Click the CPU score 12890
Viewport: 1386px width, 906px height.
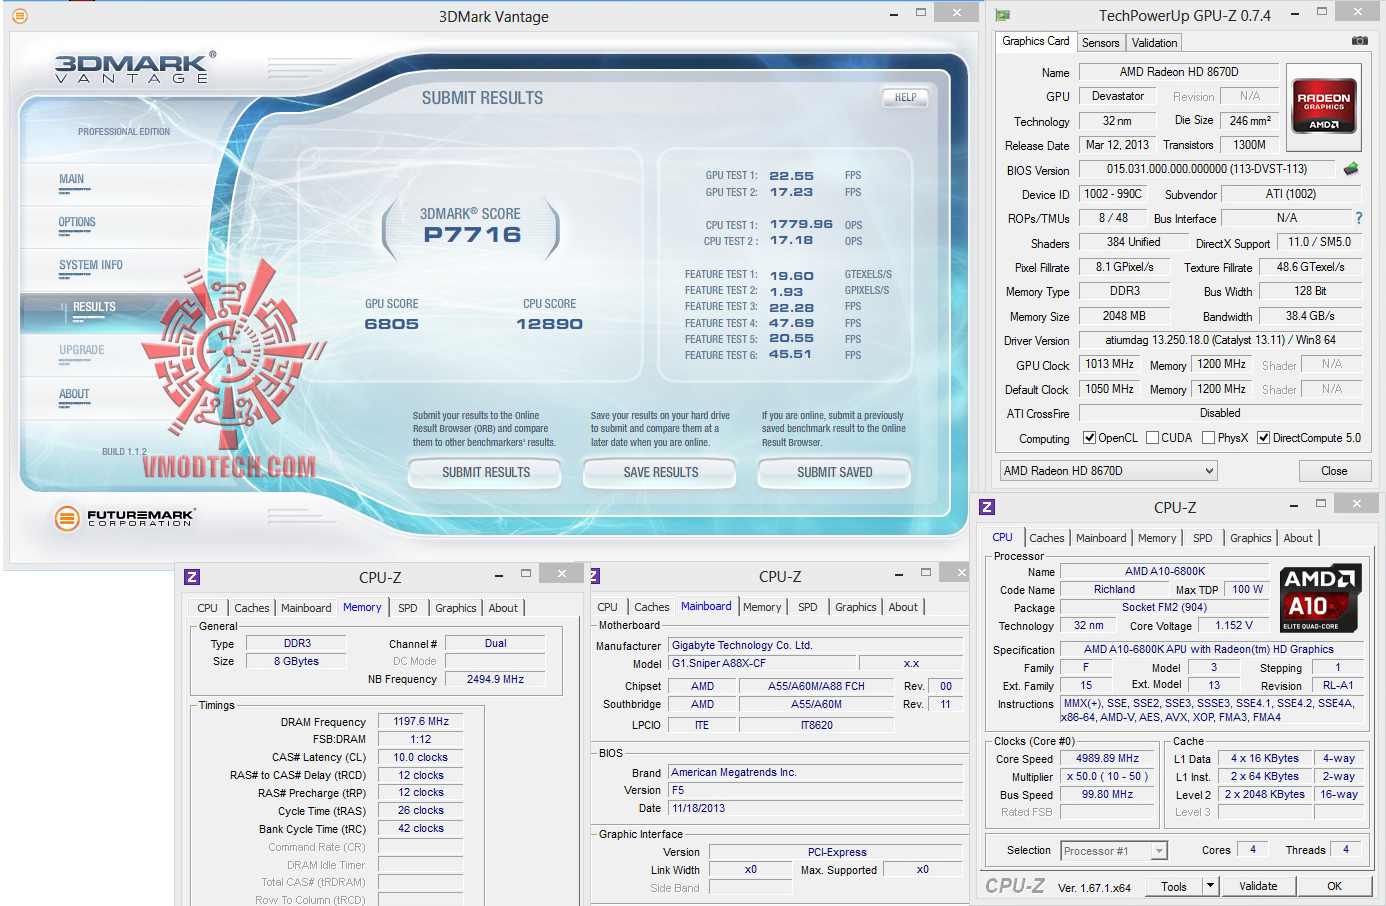point(549,324)
